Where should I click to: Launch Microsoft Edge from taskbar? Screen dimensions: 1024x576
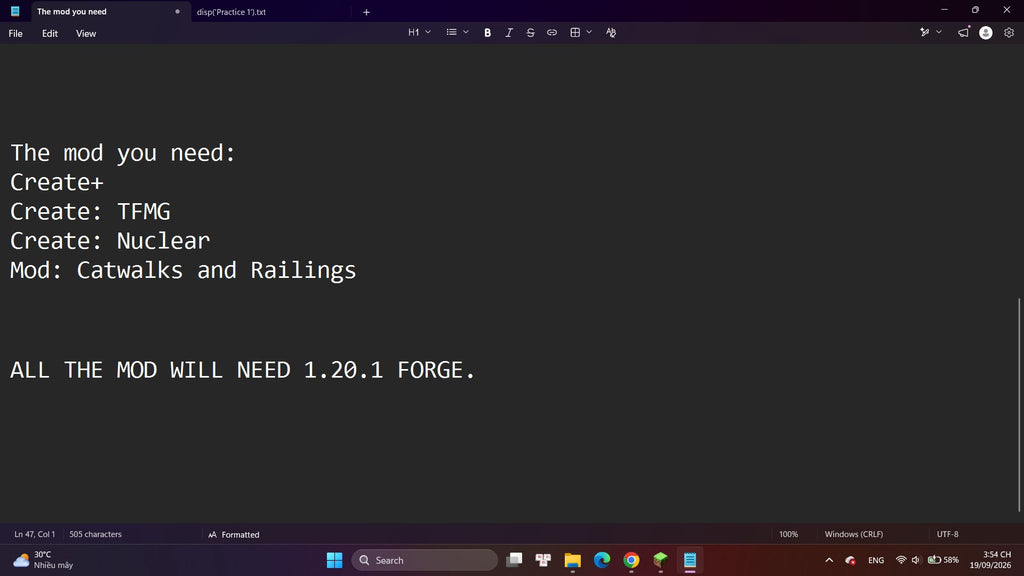[602, 560]
